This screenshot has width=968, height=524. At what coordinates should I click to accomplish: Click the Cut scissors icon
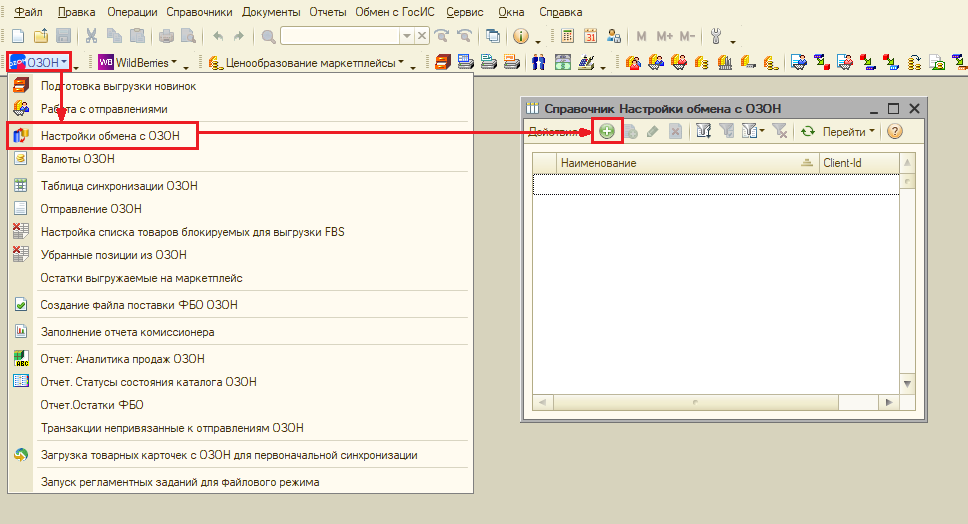[x=91, y=36]
